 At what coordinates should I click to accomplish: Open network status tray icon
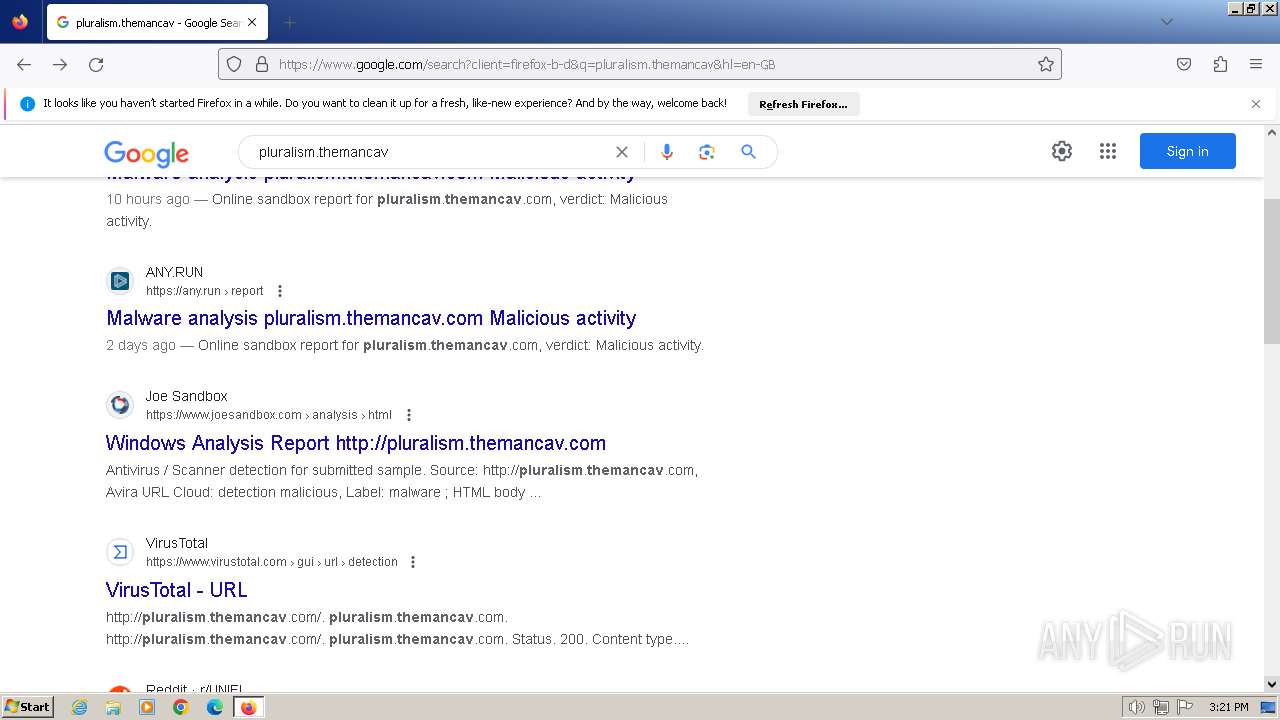pos(1161,707)
